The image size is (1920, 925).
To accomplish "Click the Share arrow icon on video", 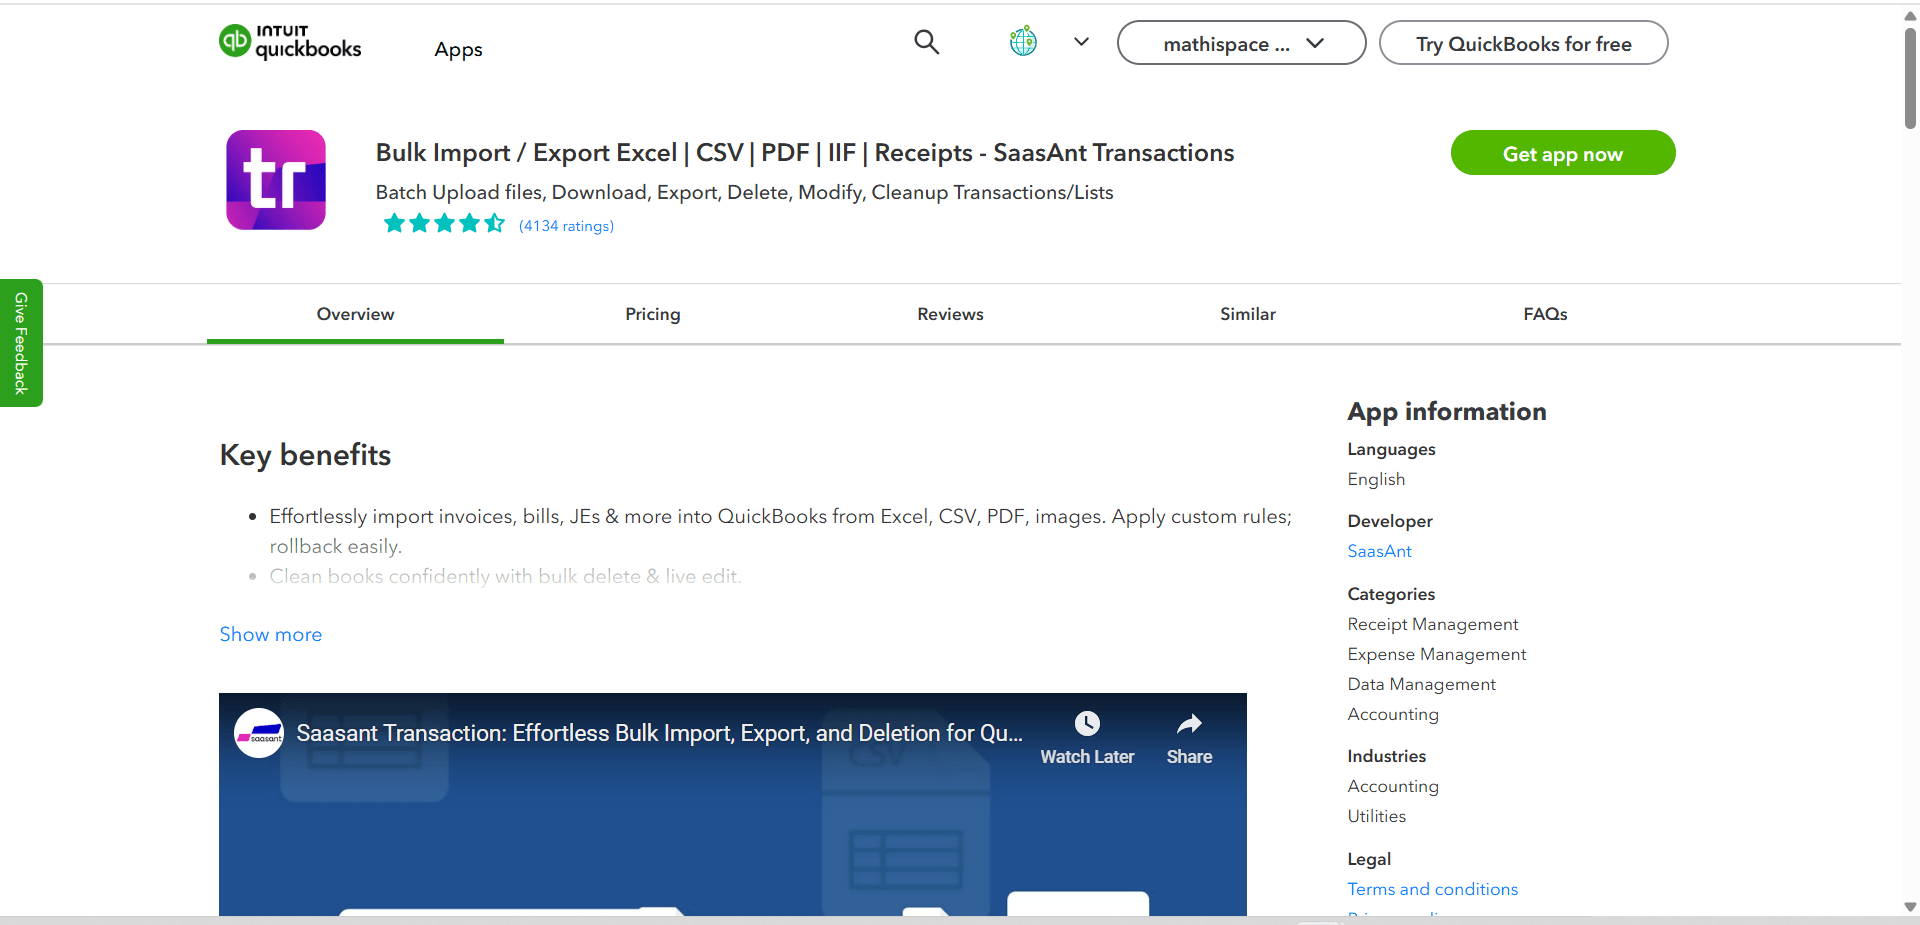I will tap(1189, 723).
